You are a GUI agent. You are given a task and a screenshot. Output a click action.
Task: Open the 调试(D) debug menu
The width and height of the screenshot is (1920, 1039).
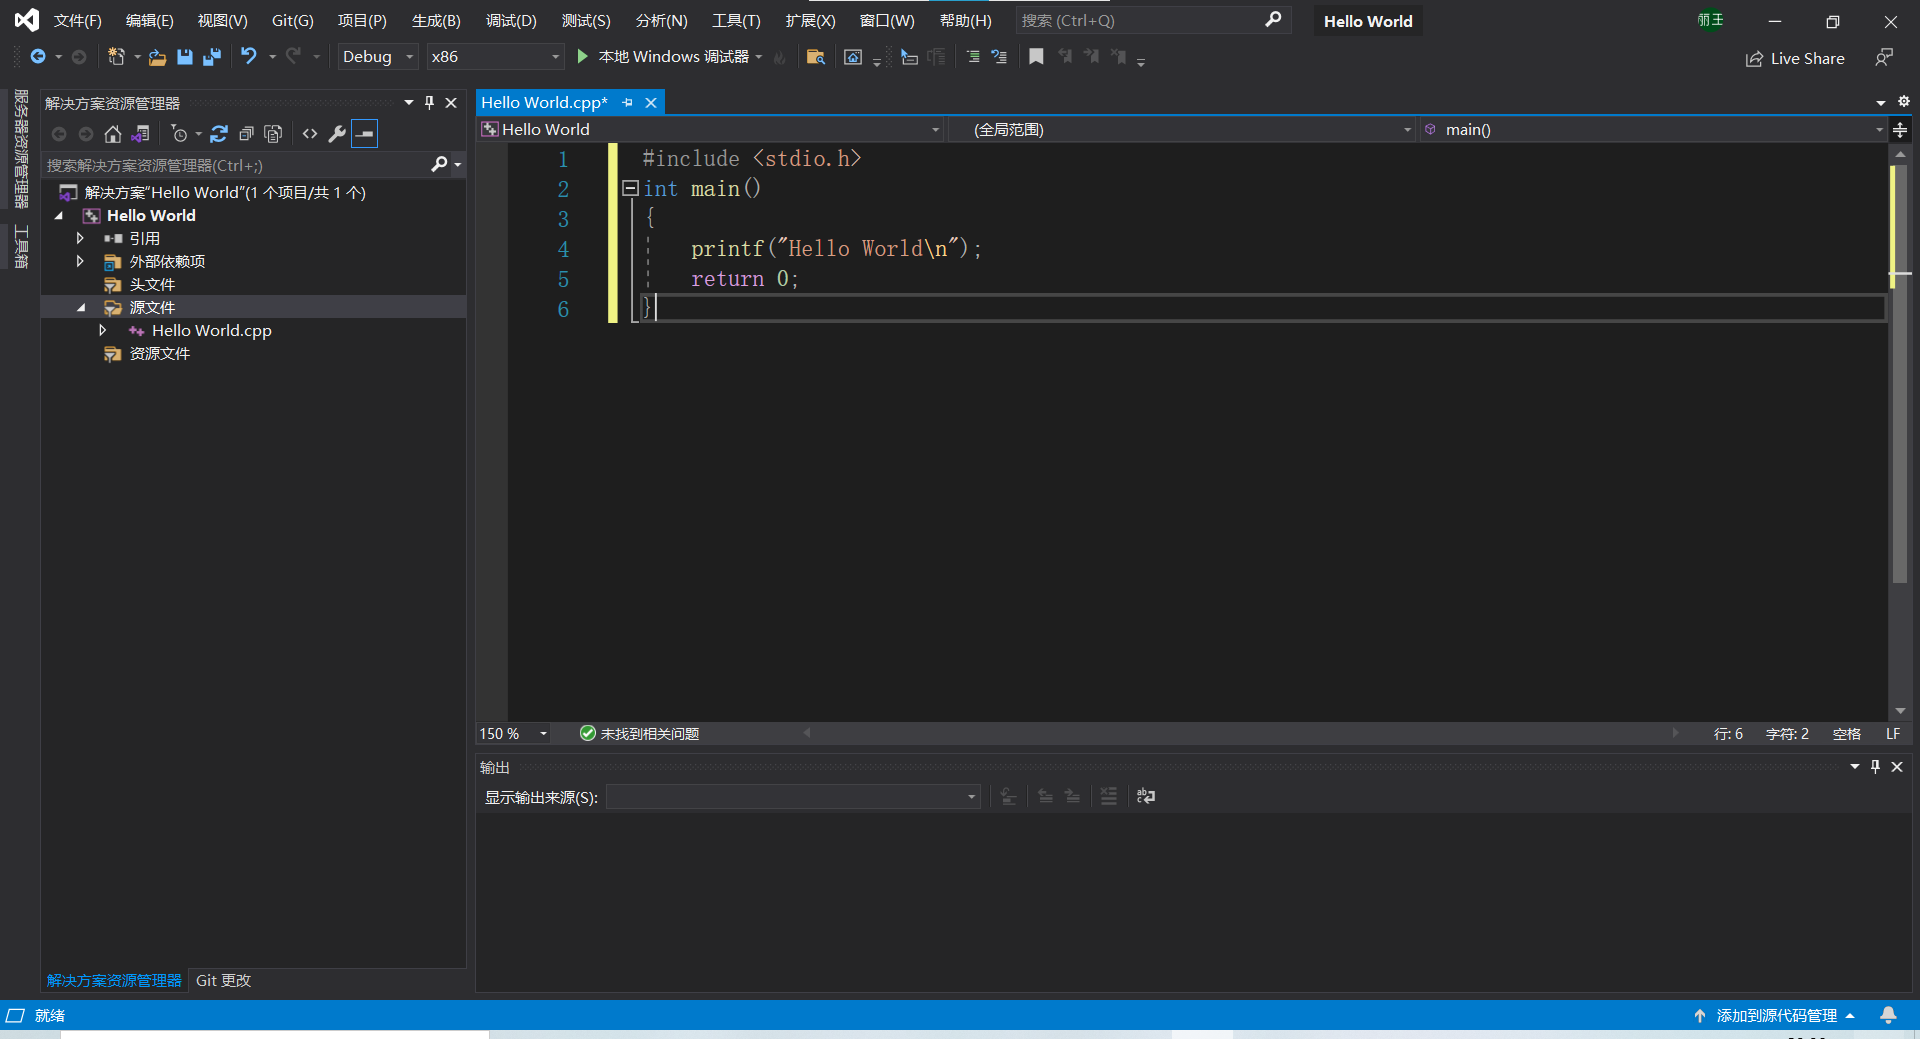point(511,21)
